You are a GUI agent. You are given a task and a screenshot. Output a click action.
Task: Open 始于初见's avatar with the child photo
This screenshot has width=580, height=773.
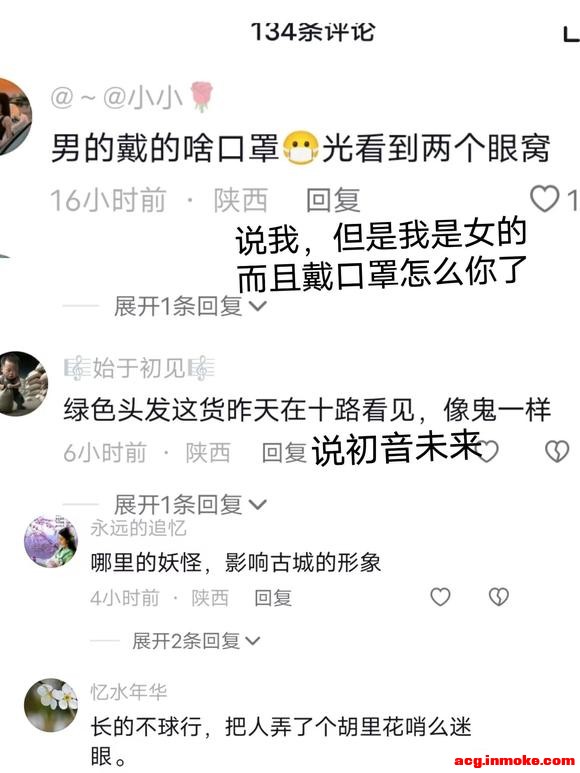pos(22,384)
